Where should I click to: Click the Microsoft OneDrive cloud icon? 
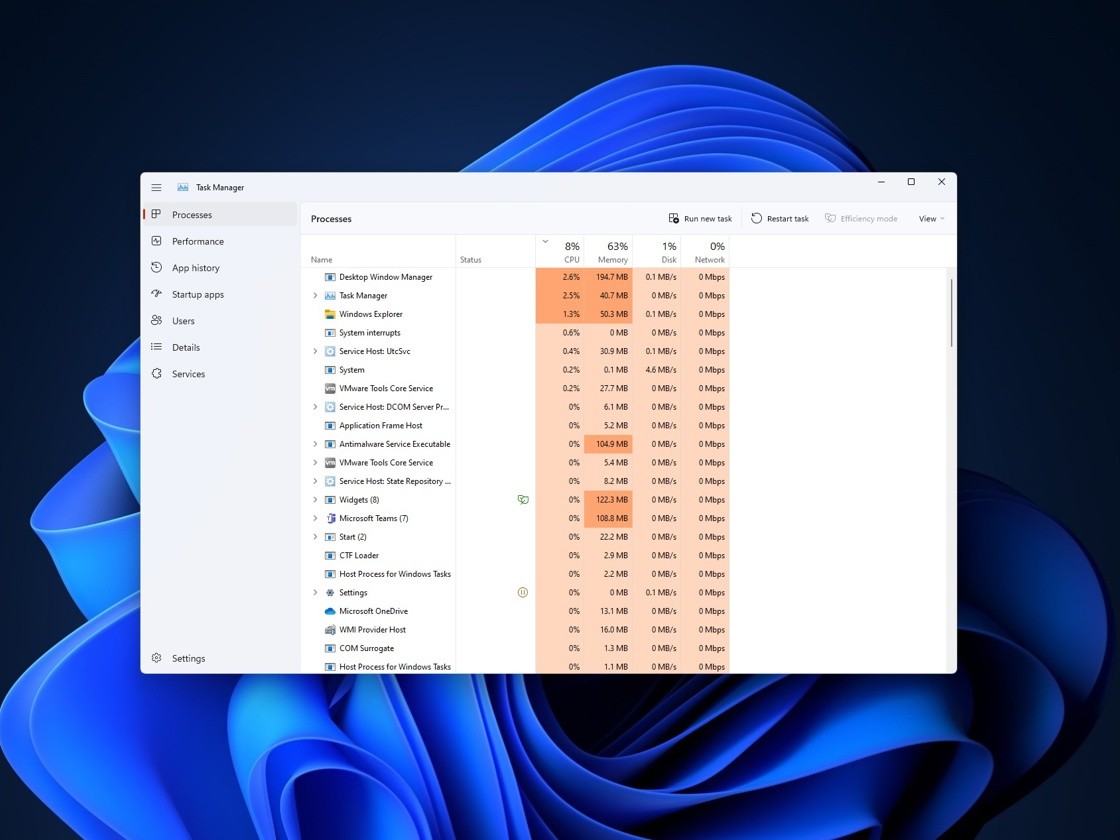[x=330, y=611]
